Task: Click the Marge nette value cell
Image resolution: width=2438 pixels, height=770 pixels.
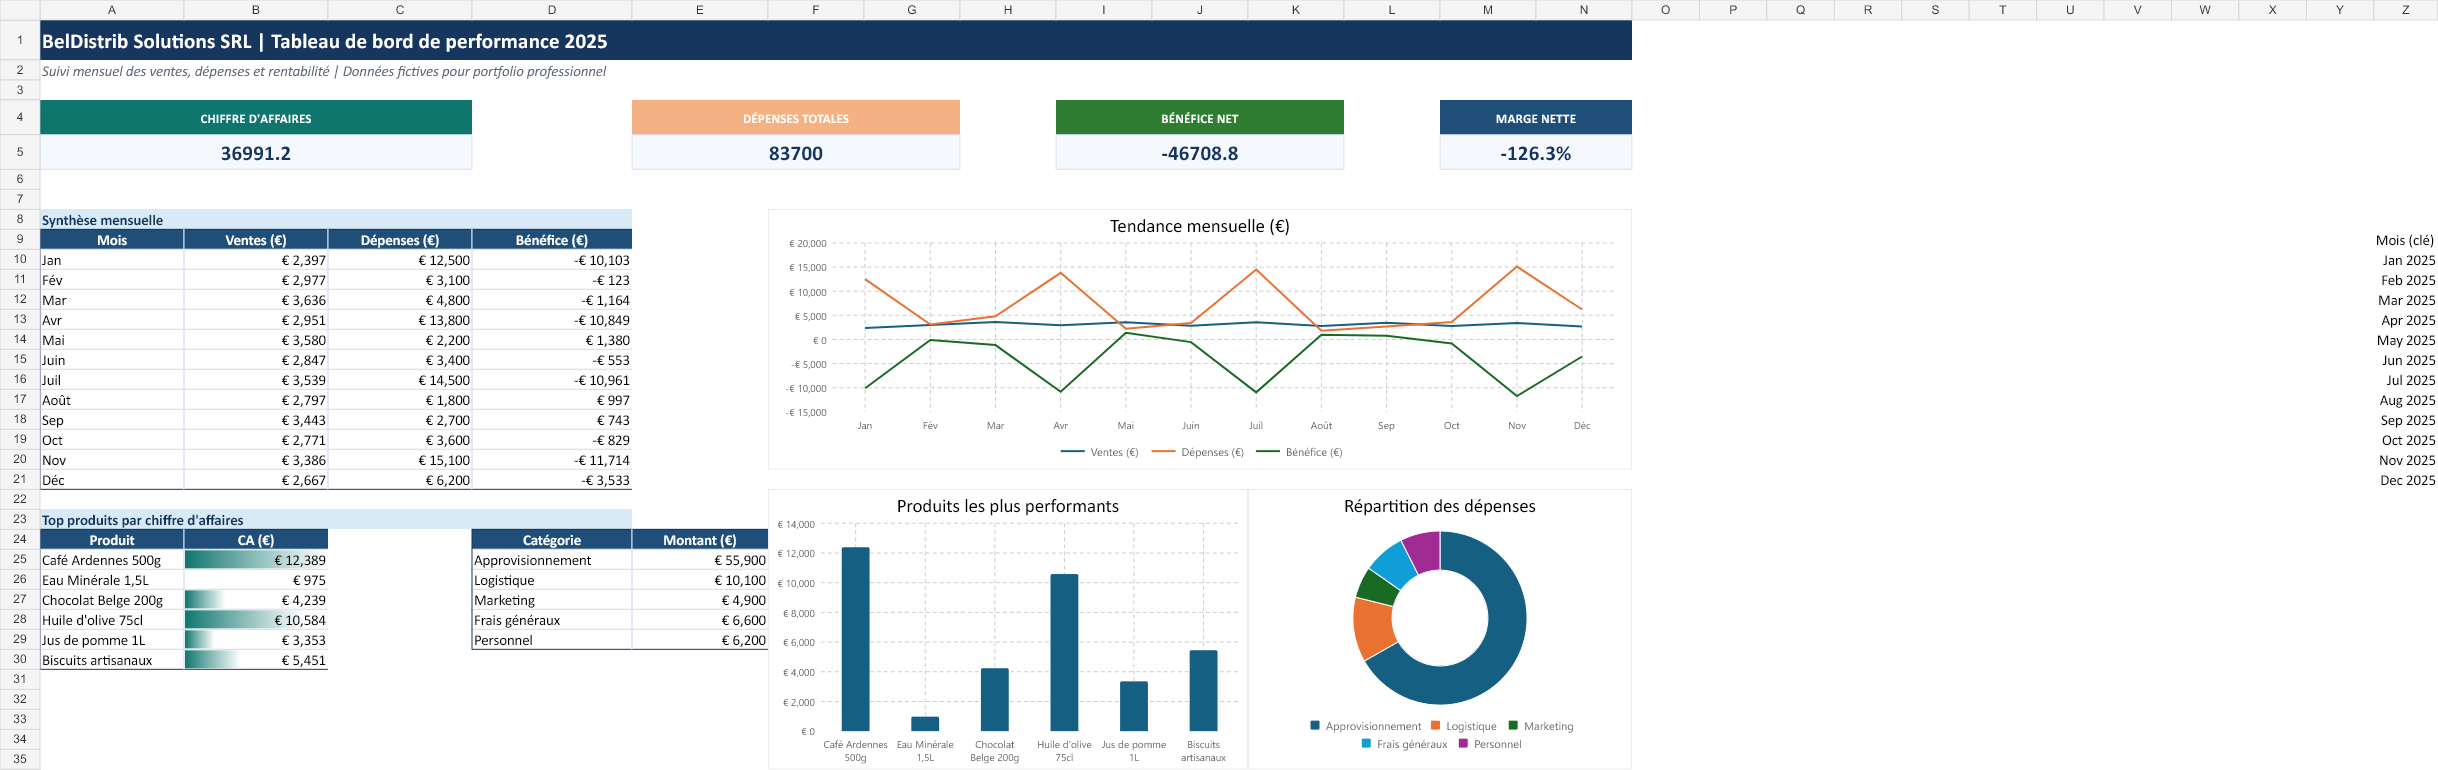Action: [x=1536, y=153]
